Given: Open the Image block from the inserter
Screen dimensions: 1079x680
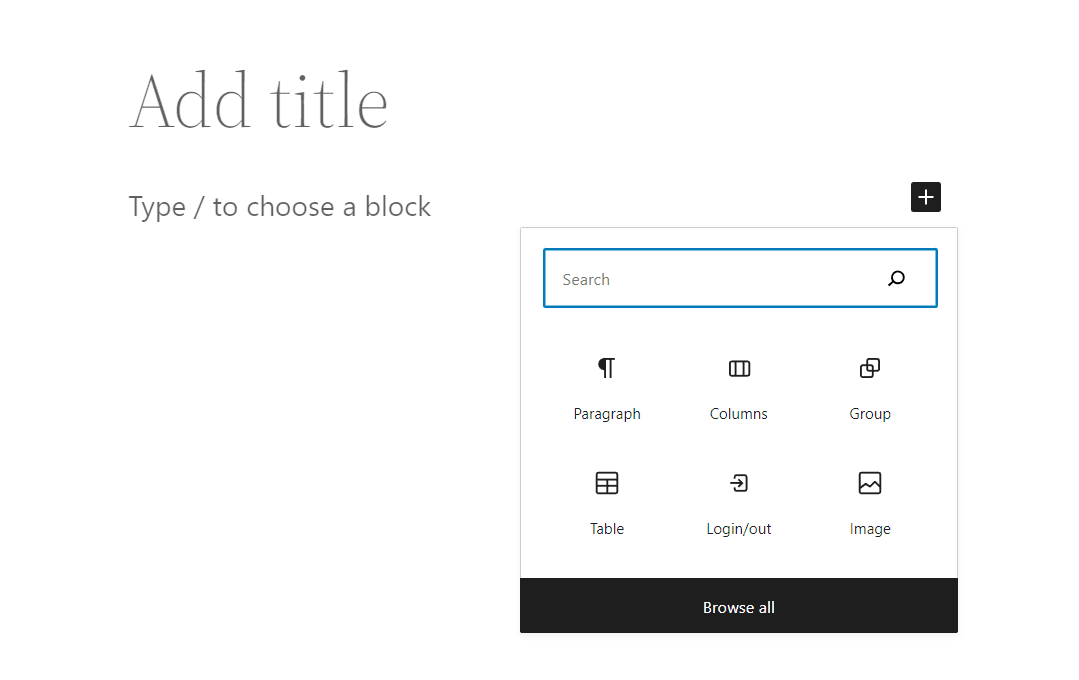Looking at the screenshot, I should (869, 503).
